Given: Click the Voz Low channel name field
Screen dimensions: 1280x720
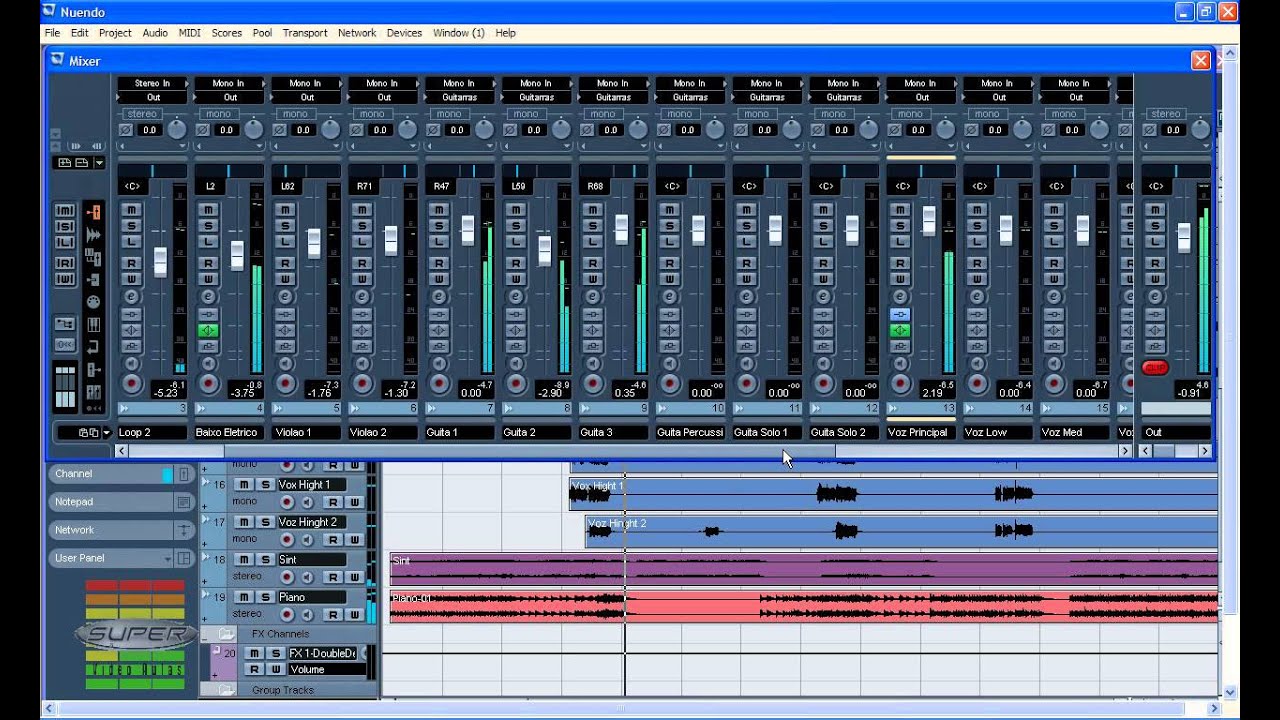Looking at the screenshot, I should pos(998,432).
